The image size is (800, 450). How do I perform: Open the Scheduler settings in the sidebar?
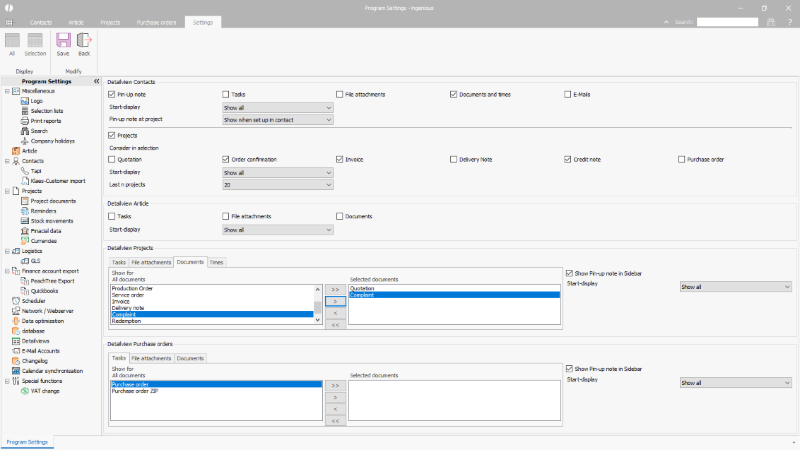pyautogui.click(x=33, y=300)
